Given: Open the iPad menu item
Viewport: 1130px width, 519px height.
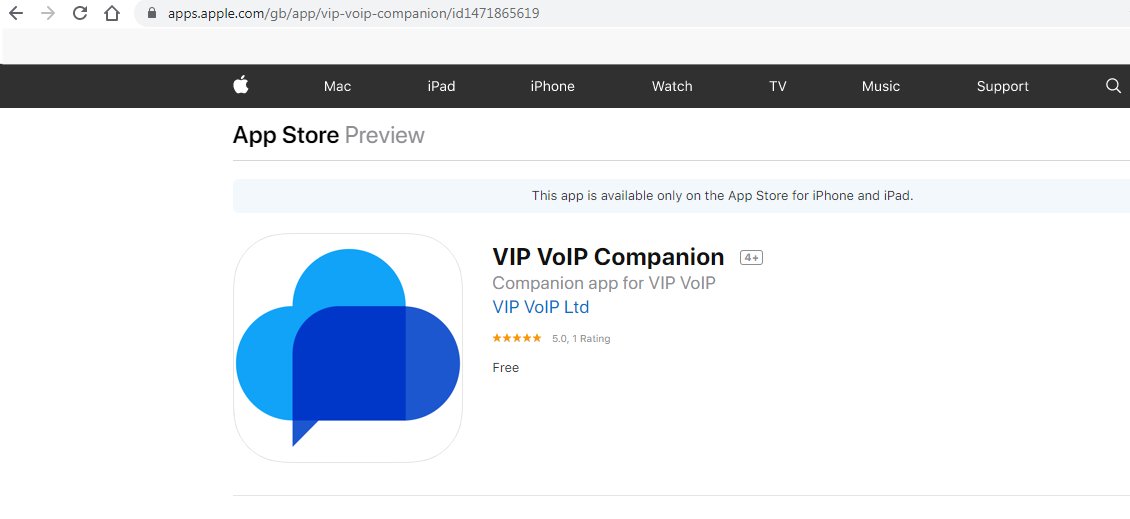Looking at the screenshot, I should [x=441, y=86].
